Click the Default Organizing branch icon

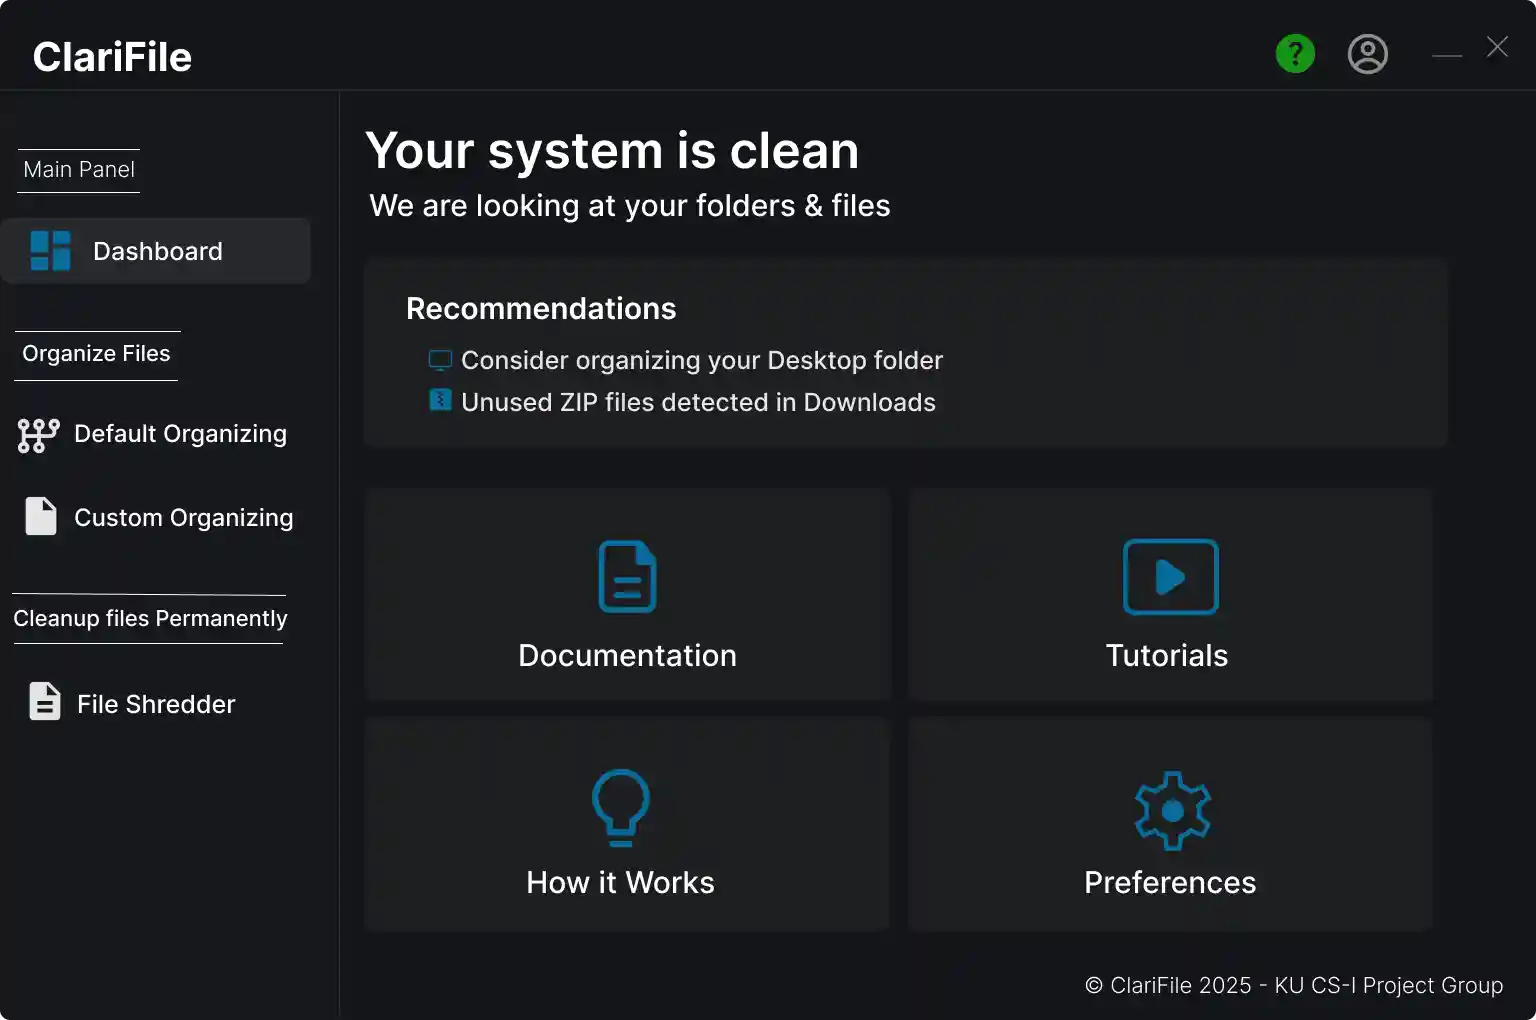pos(38,435)
